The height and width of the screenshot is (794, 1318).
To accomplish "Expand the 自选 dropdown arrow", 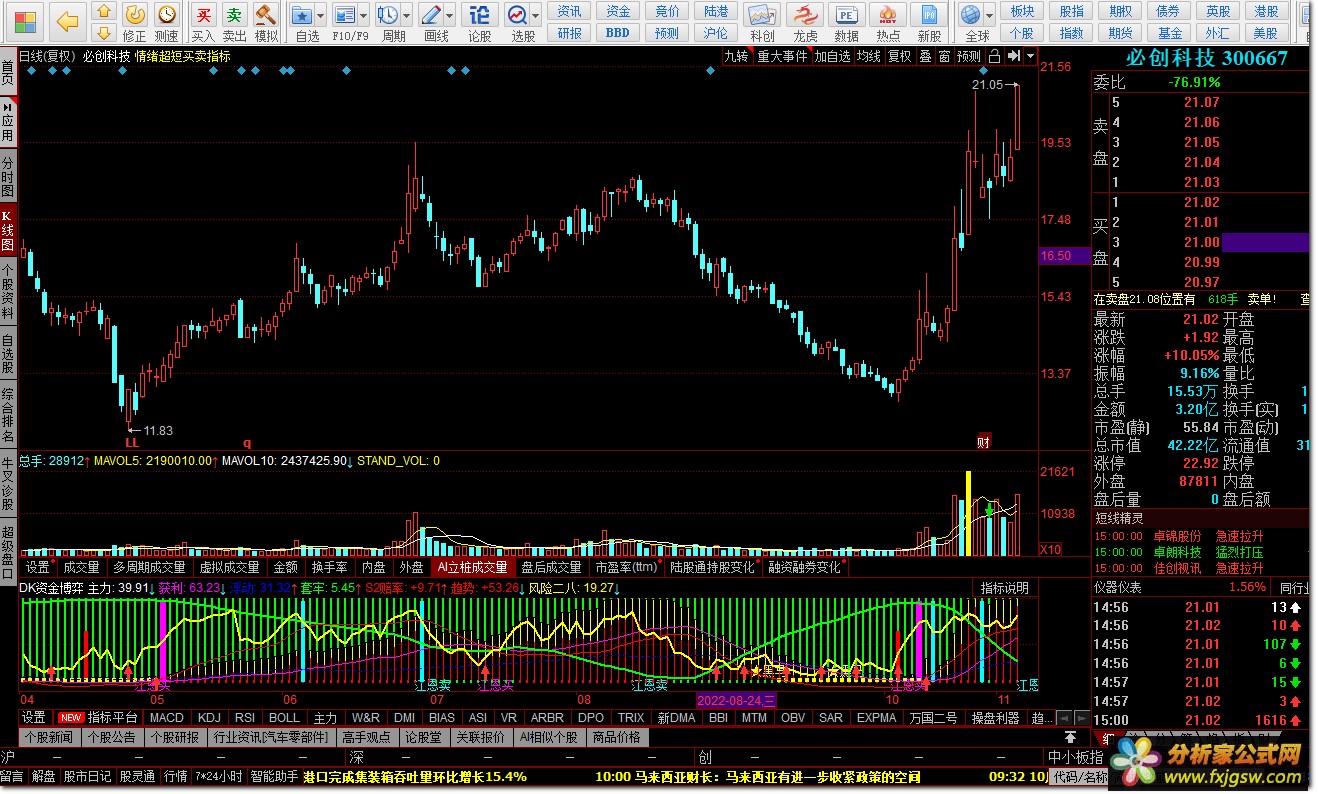I will click(321, 16).
